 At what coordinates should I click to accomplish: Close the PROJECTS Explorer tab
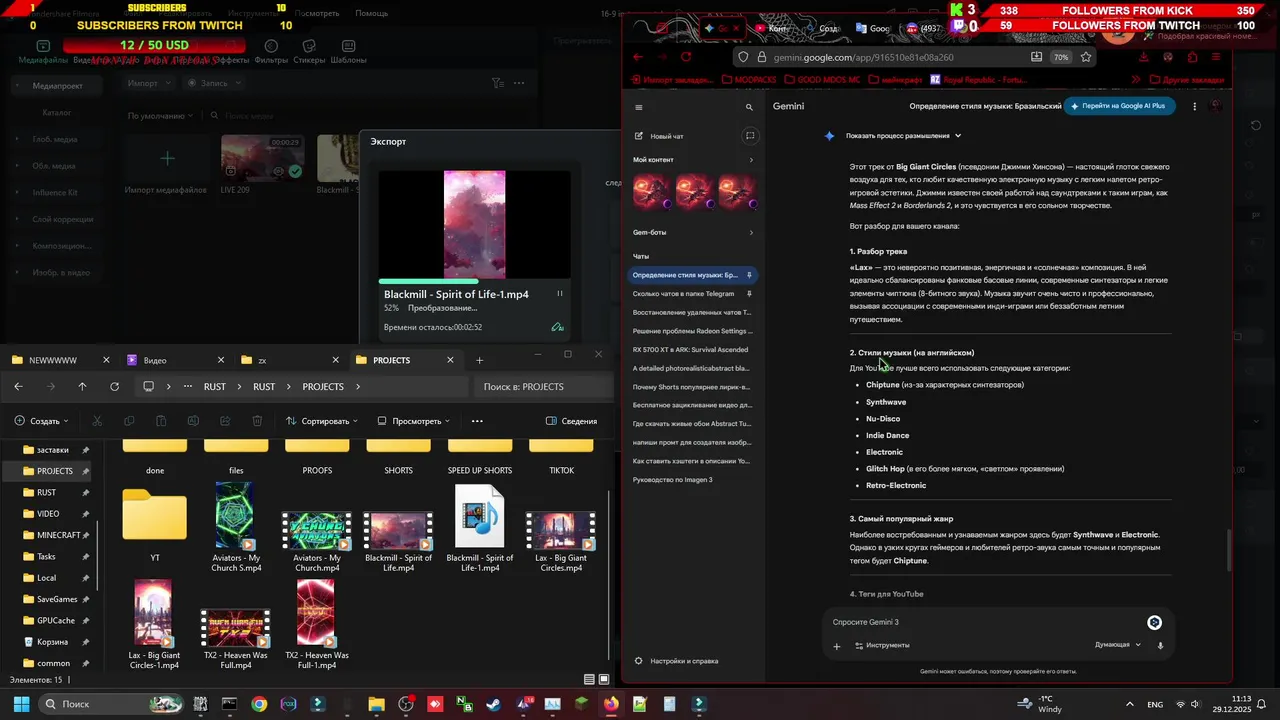point(450,360)
